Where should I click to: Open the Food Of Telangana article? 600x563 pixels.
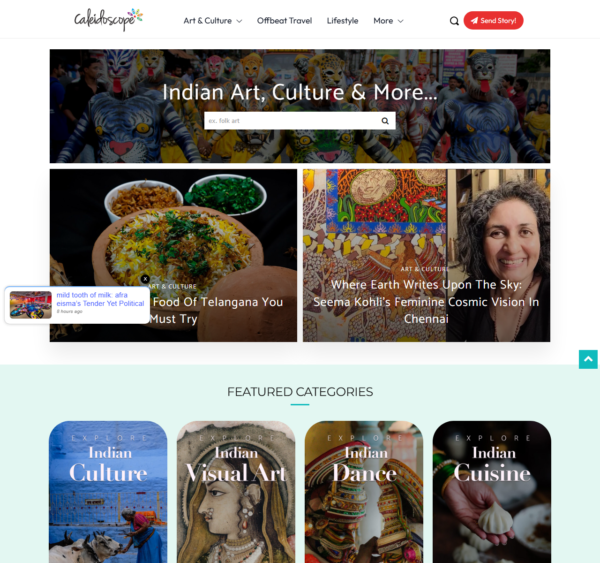click(x=216, y=310)
